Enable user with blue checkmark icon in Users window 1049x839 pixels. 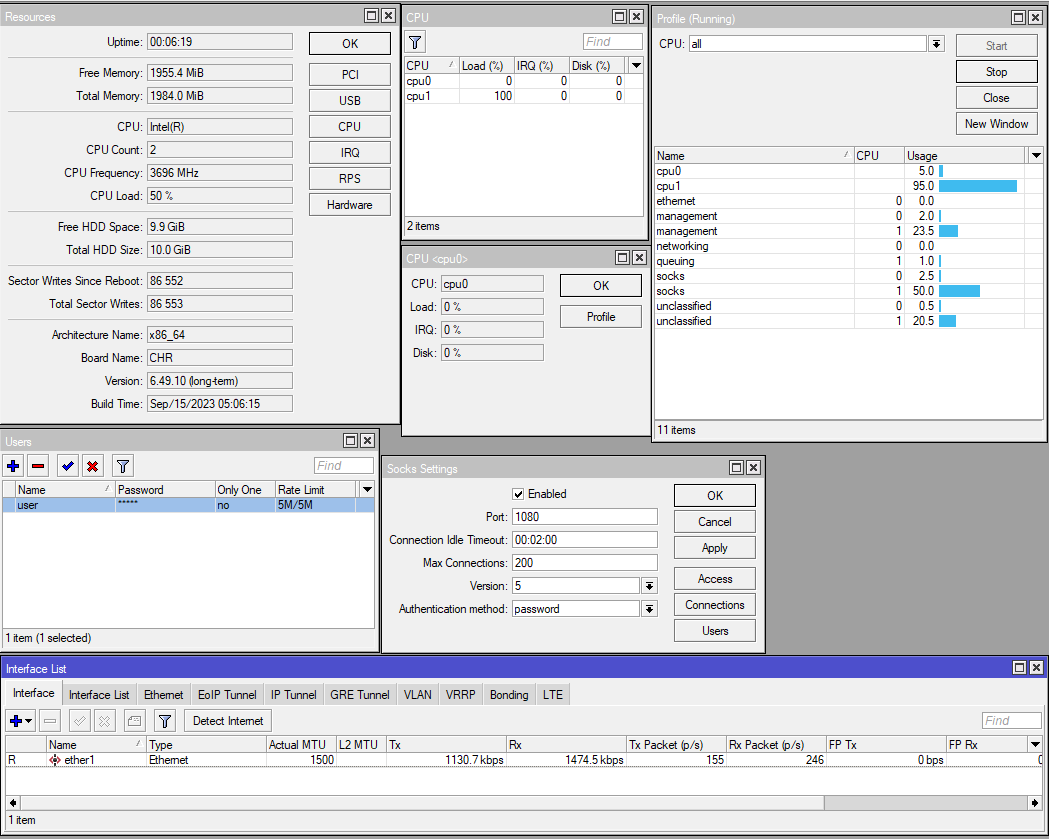68,466
